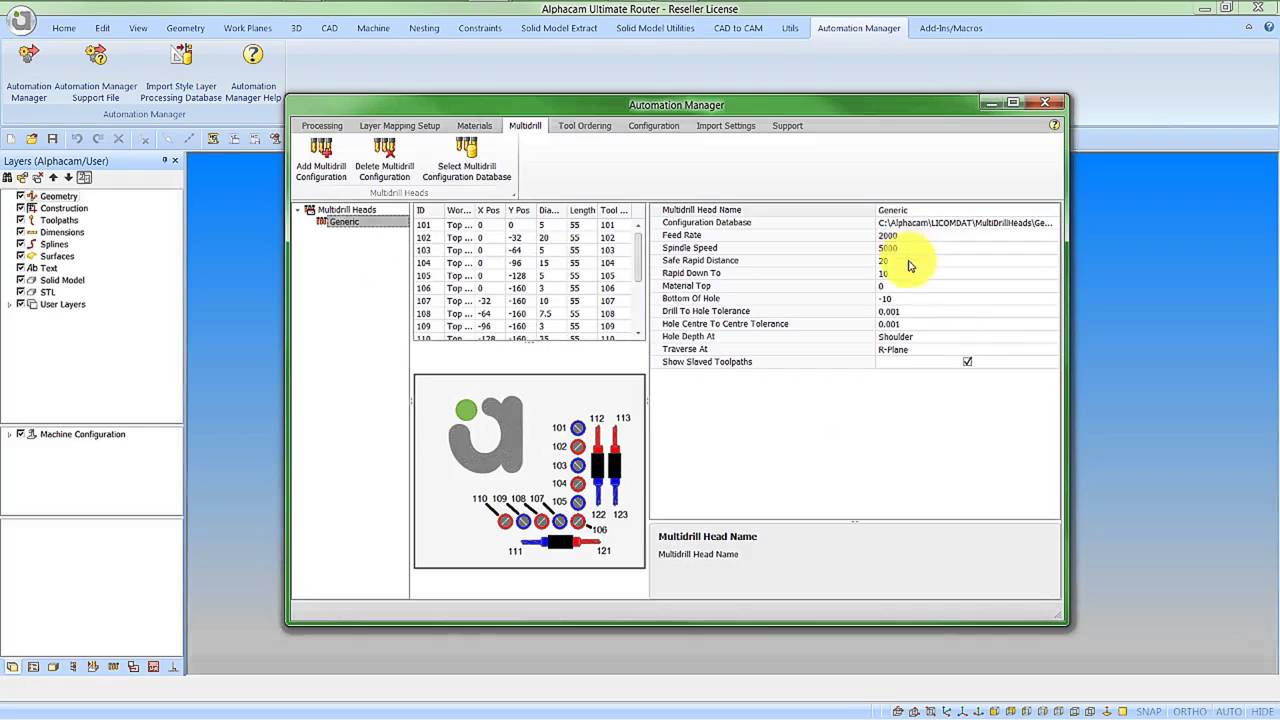Open the Geometry ribbon tab
The width and height of the screenshot is (1280, 720).
[186, 28]
